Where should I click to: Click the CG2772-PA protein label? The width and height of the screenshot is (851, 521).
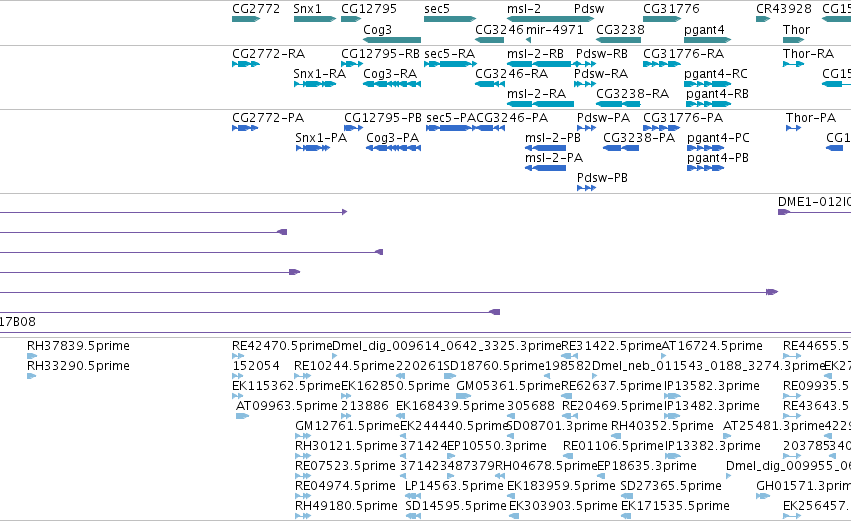pyautogui.click(x=268, y=118)
